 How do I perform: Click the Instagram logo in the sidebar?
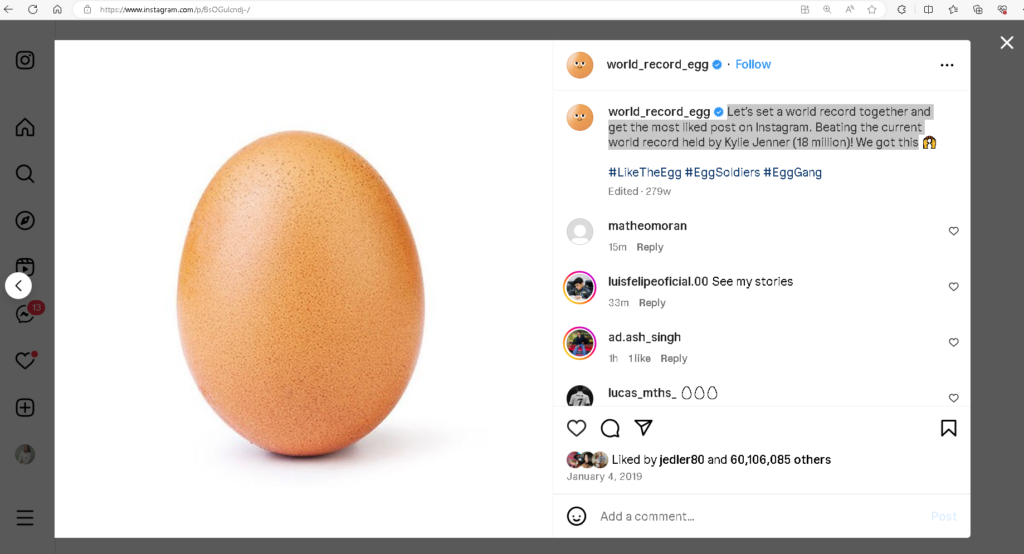point(25,60)
